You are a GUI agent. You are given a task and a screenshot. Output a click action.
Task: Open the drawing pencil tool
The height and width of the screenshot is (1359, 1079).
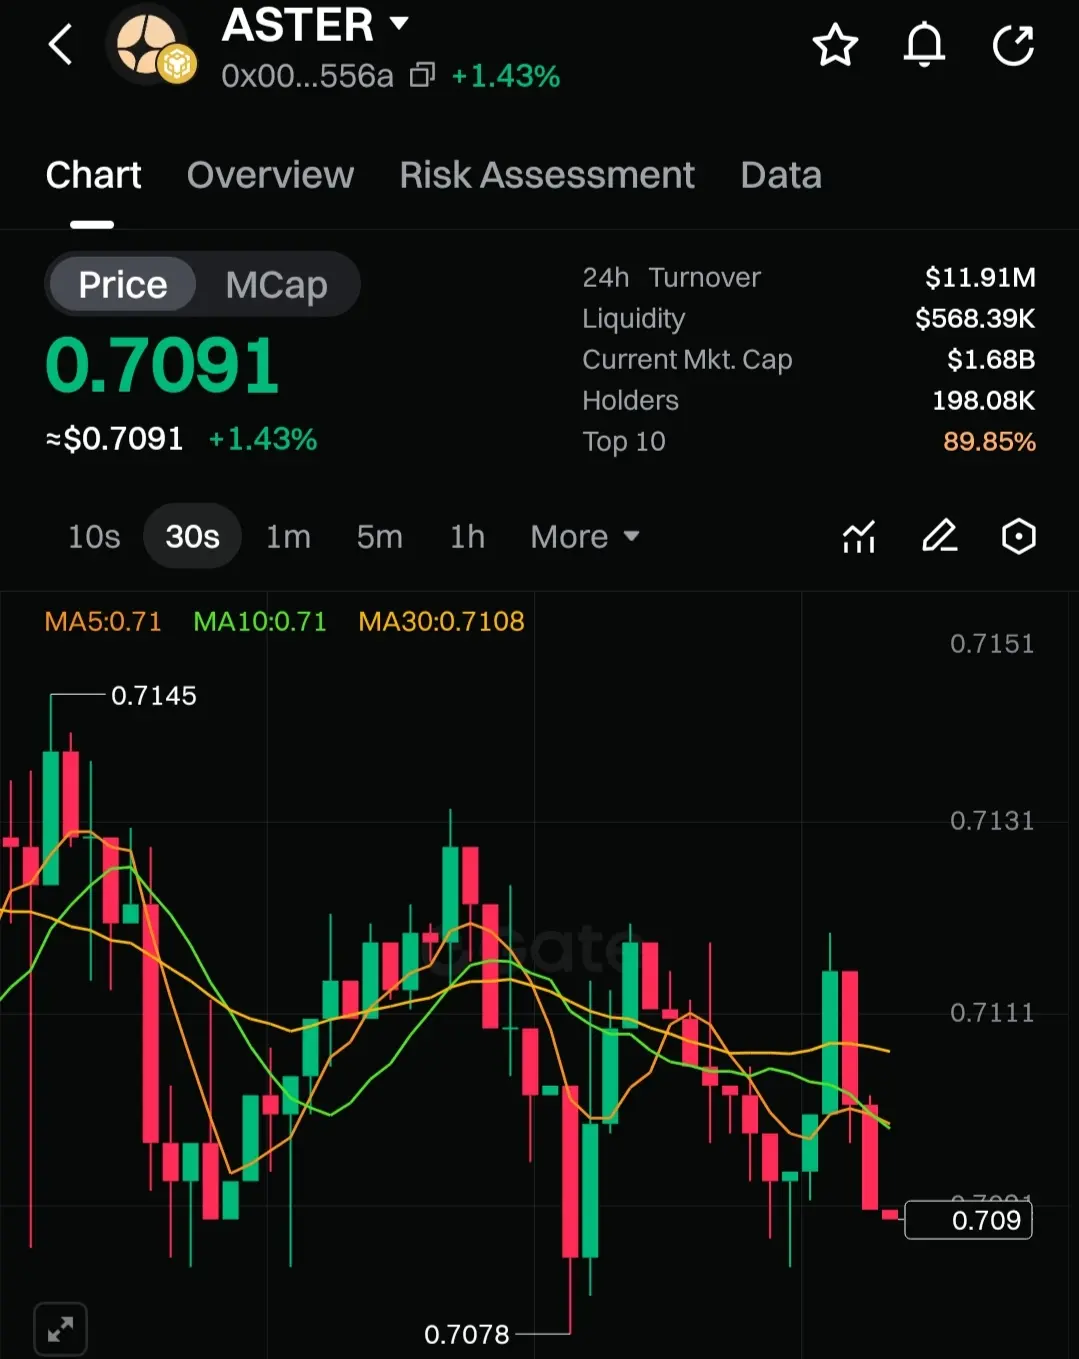(939, 537)
